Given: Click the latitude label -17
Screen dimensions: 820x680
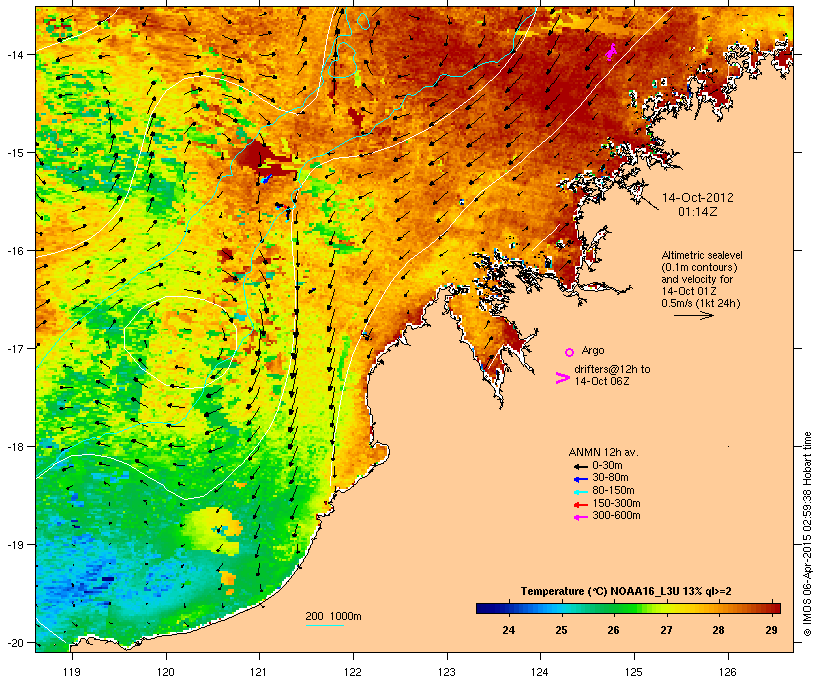Looking at the screenshot, I should tap(15, 348).
